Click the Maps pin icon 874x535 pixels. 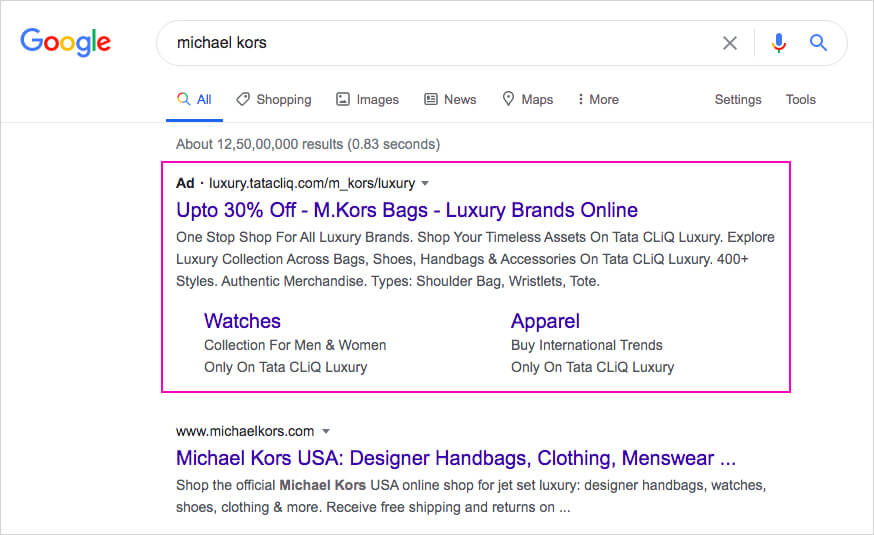[x=508, y=99]
